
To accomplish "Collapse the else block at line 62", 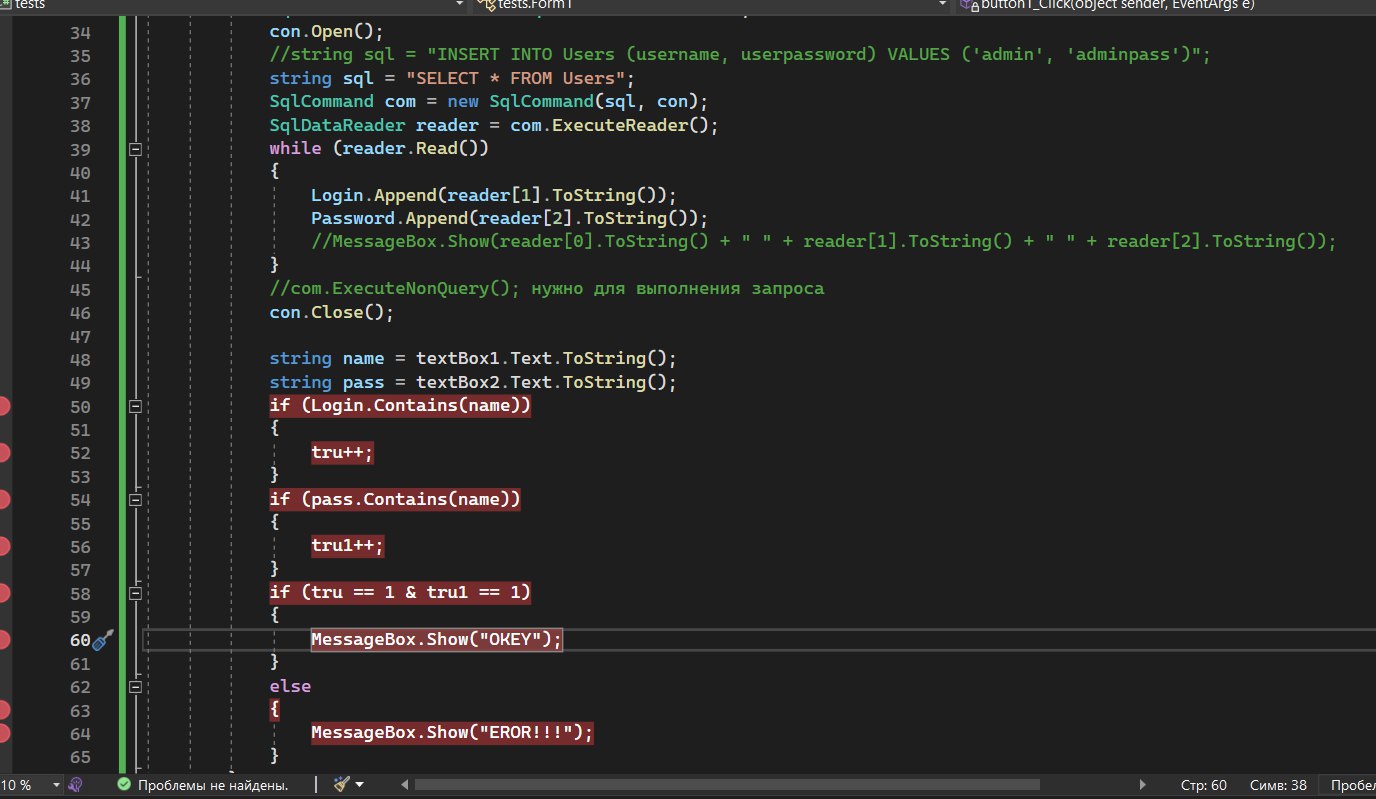I will coord(136,687).
